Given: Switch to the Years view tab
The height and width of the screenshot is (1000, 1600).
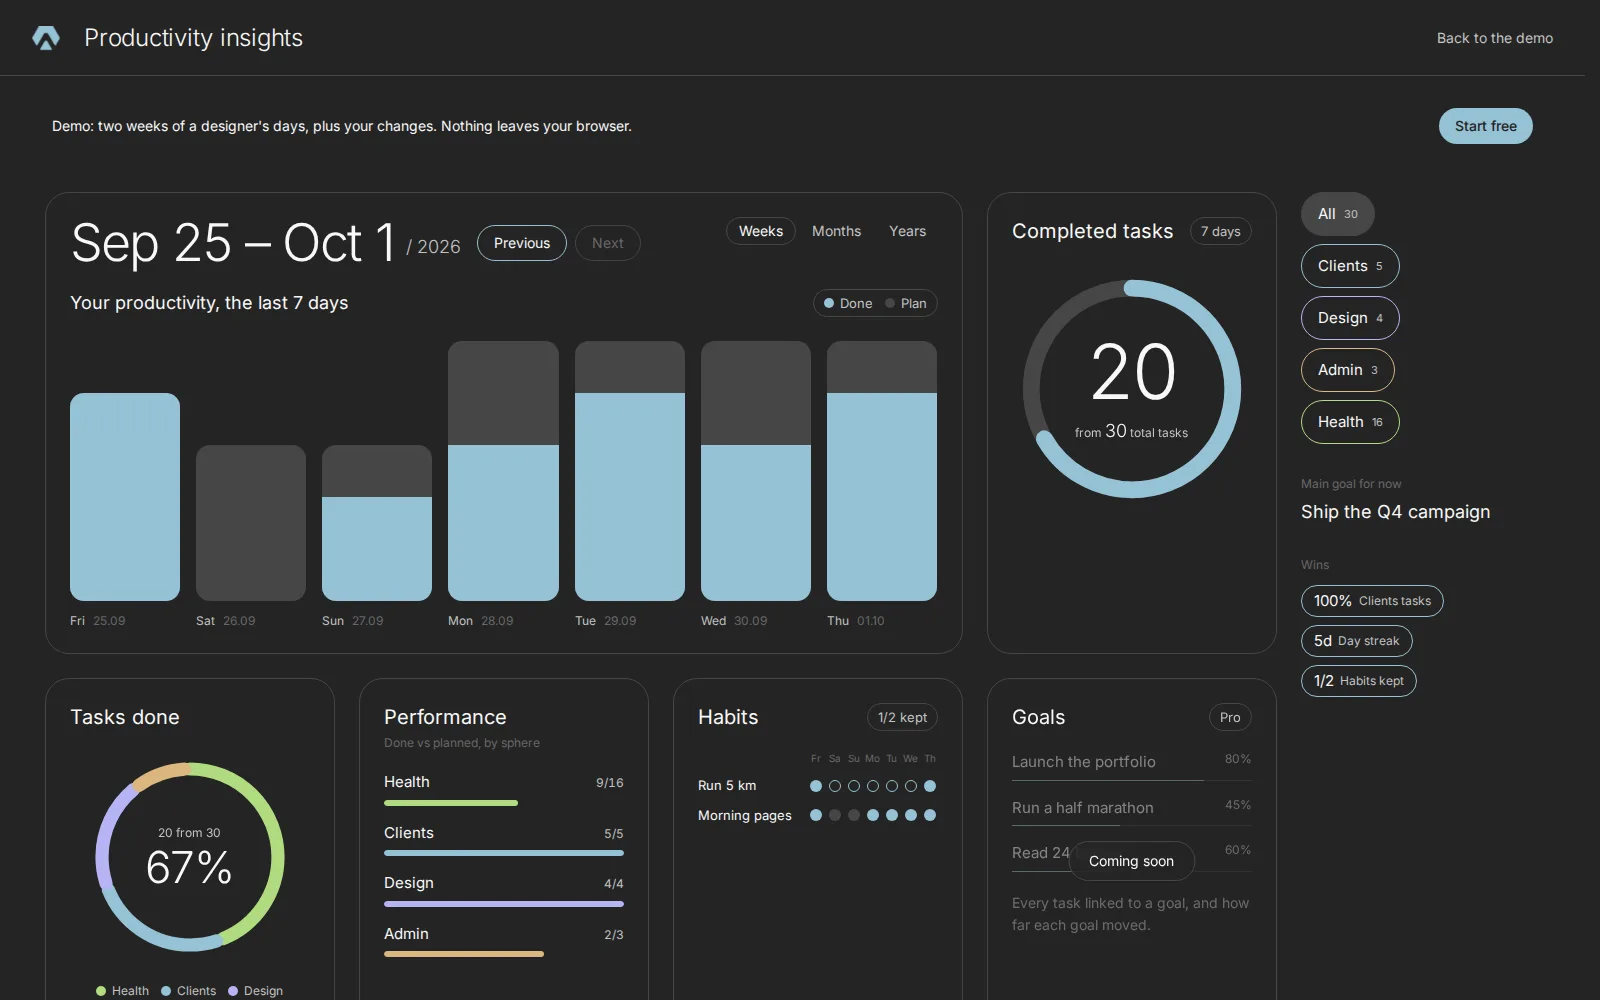Looking at the screenshot, I should click(907, 231).
